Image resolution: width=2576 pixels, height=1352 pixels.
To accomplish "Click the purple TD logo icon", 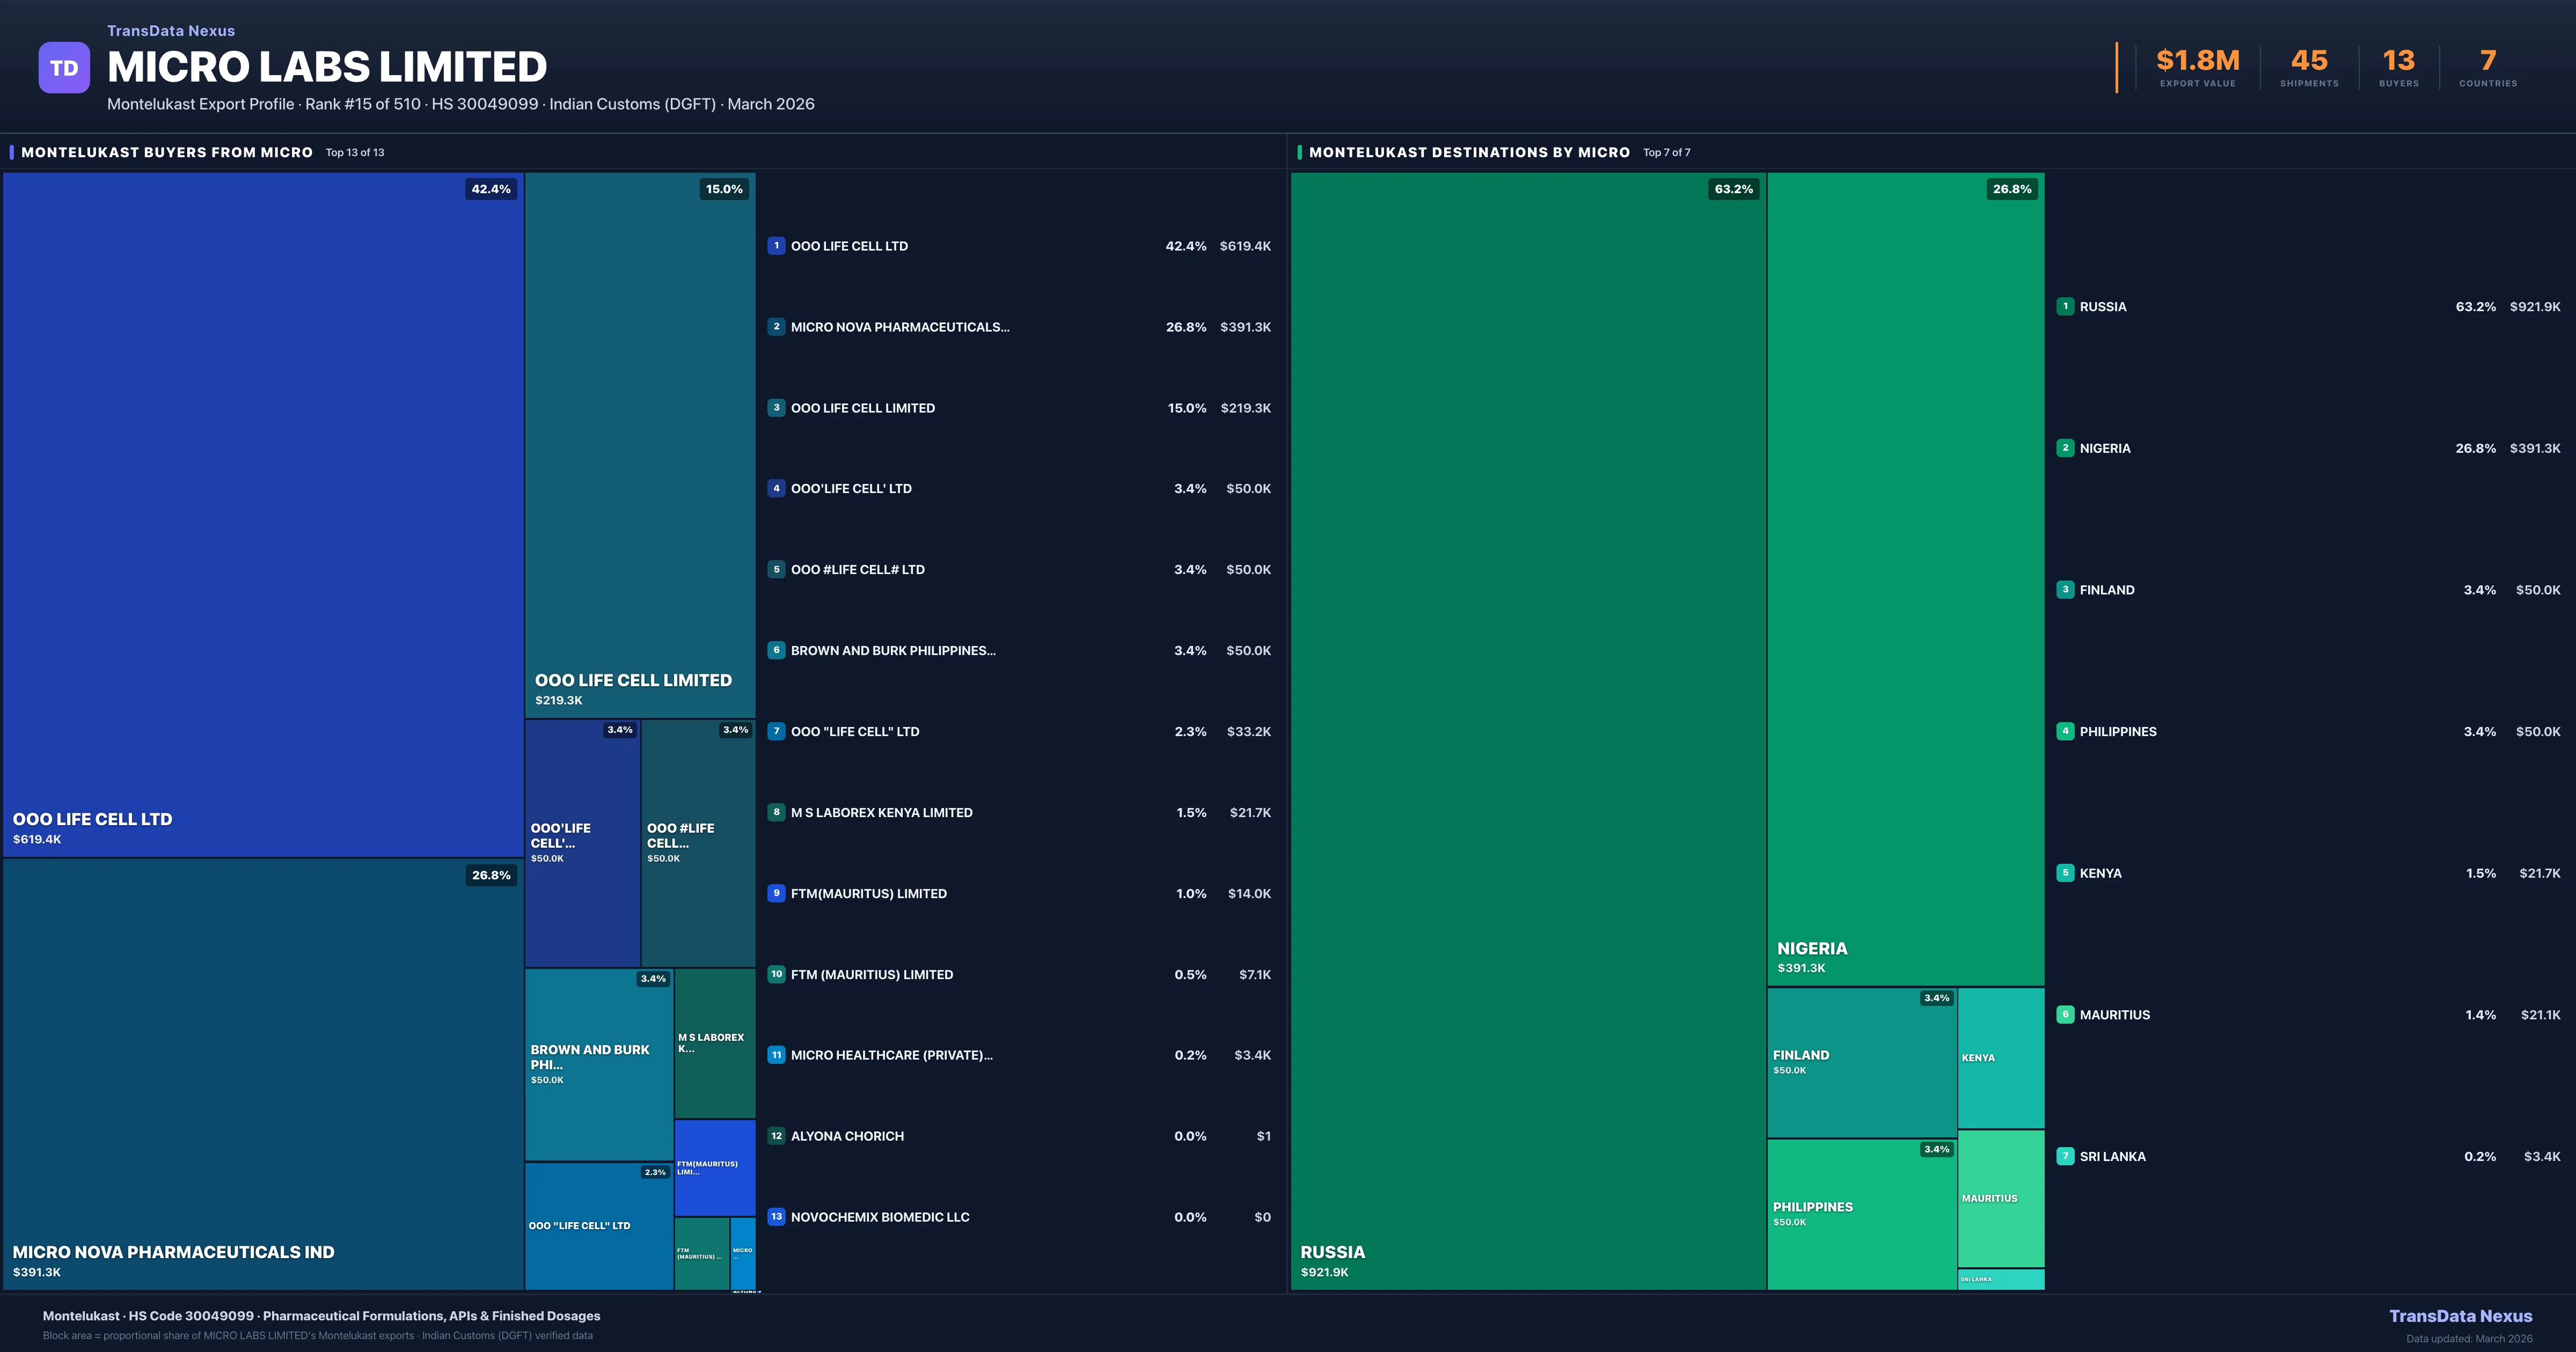I will point(64,68).
